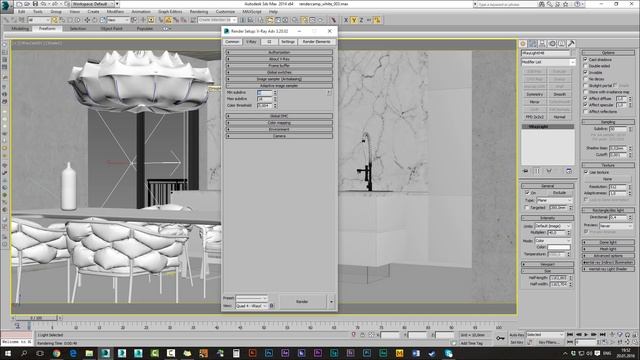Toggle the light On checkbox in General
This screenshot has width=640, height=360.
coord(527,193)
